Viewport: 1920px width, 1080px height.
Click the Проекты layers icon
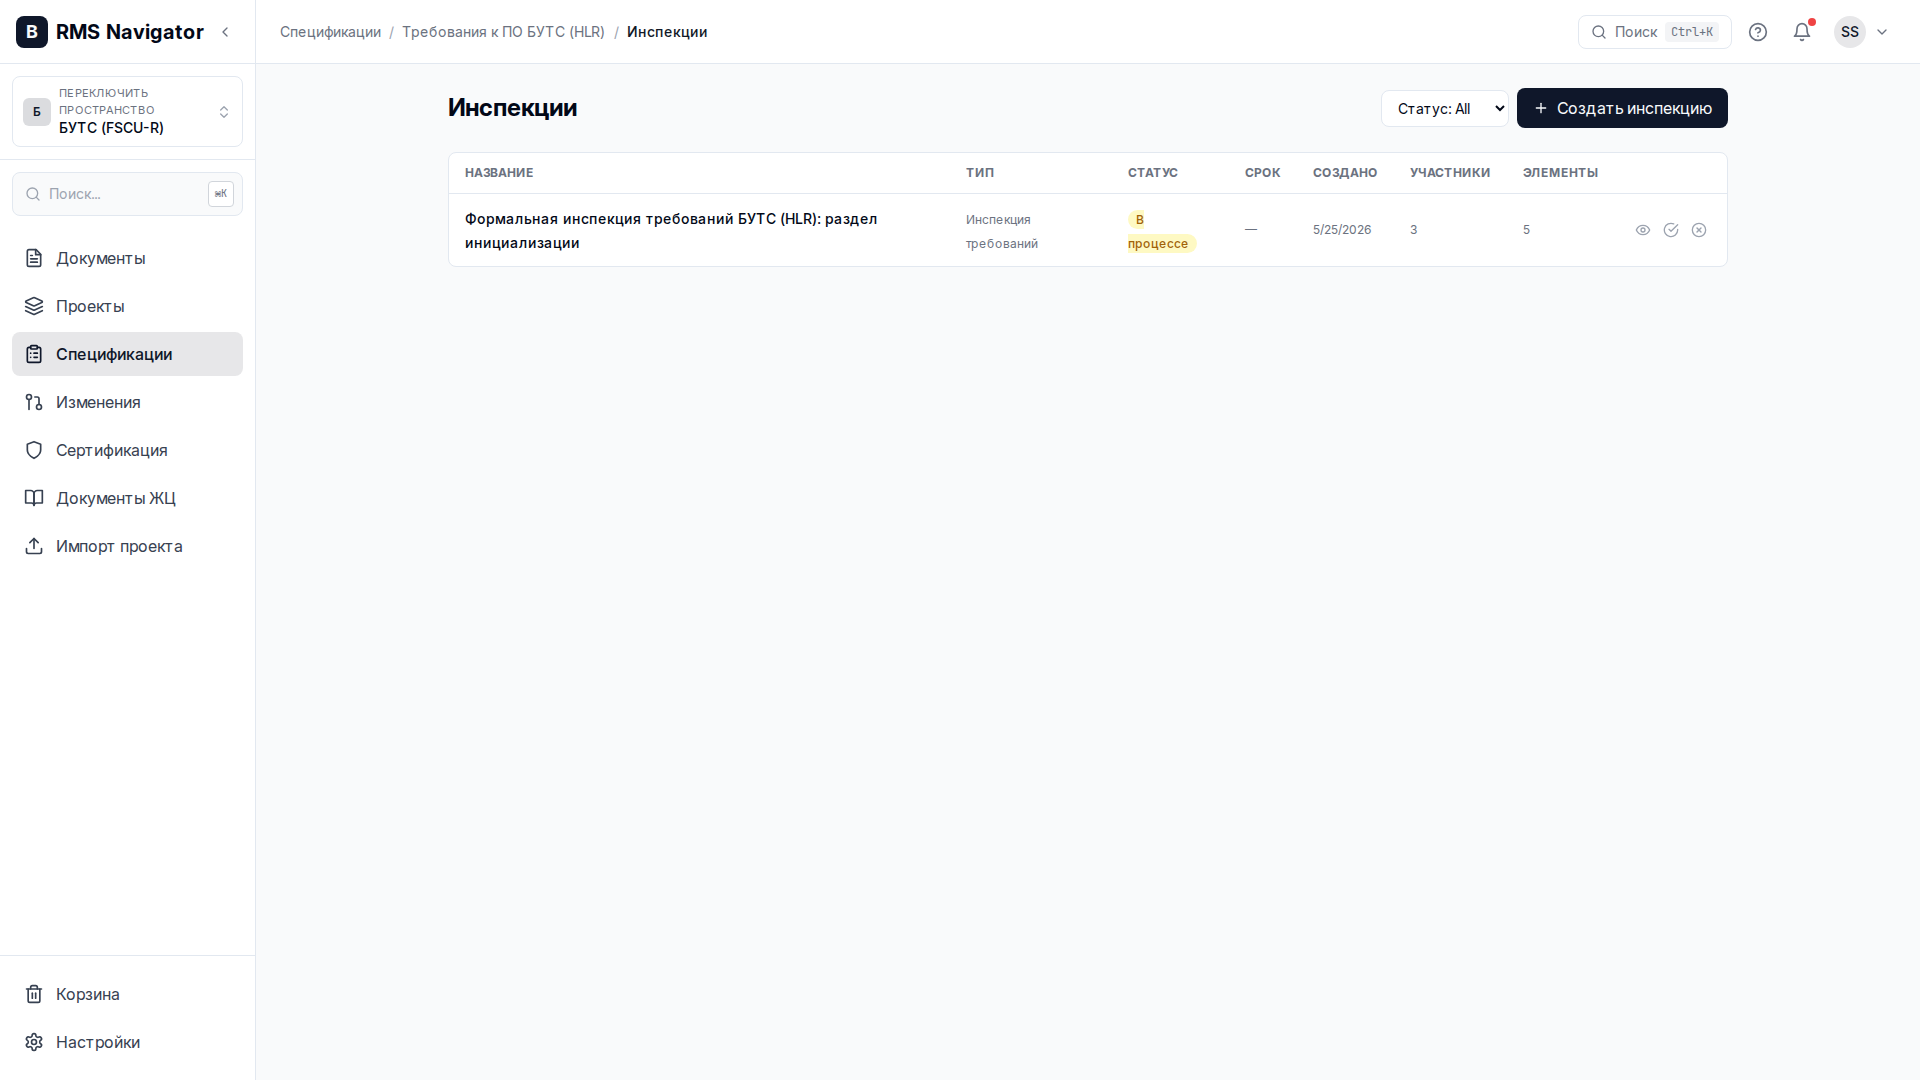34,306
